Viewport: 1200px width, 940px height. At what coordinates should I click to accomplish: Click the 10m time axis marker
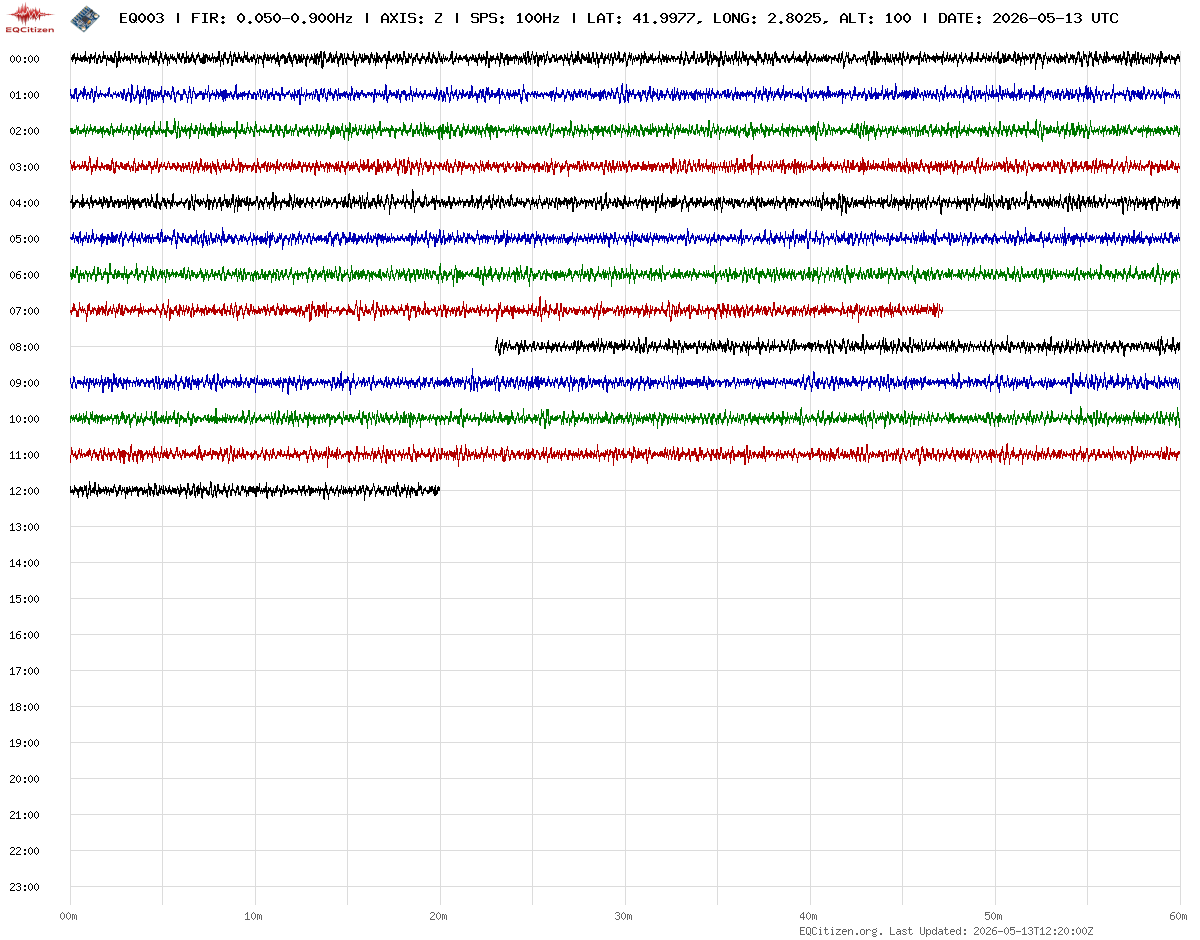[x=253, y=916]
